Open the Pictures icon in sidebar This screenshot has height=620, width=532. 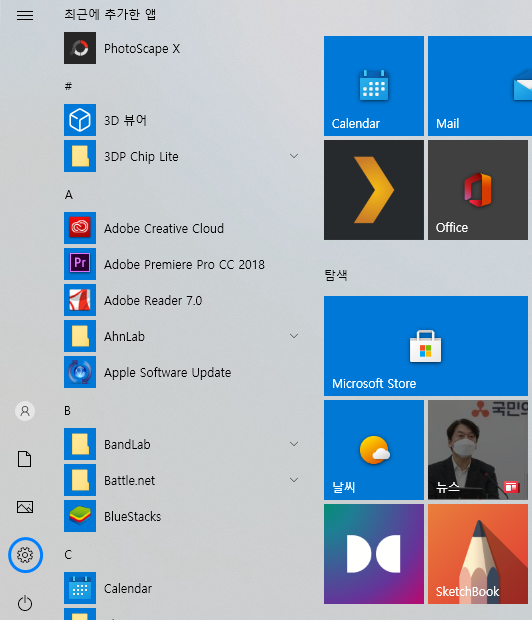[25, 507]
